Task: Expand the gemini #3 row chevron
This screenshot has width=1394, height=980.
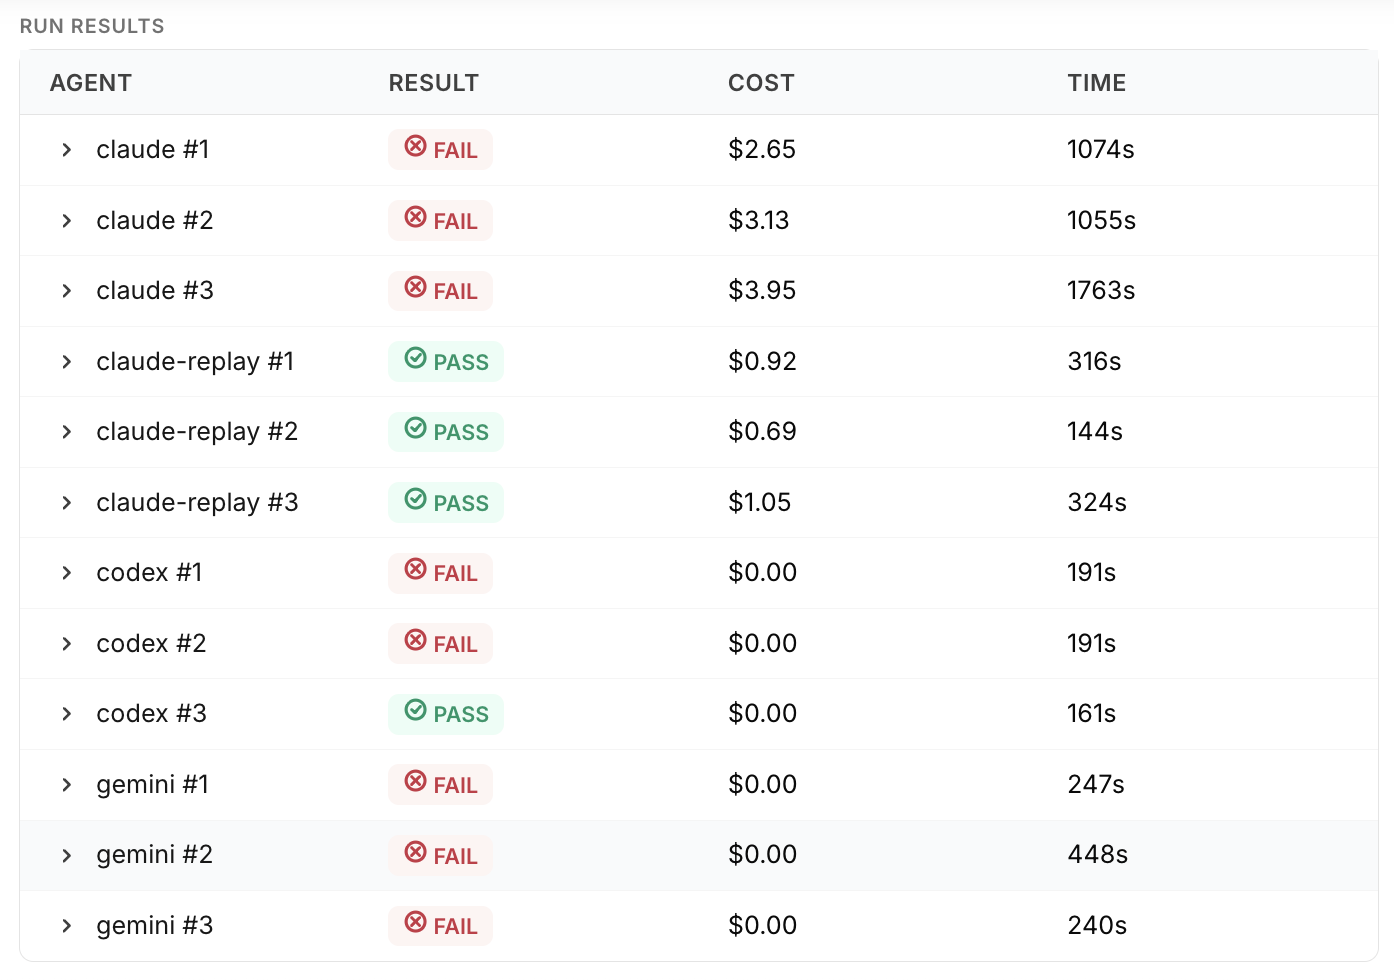Action: coord(67,926)
